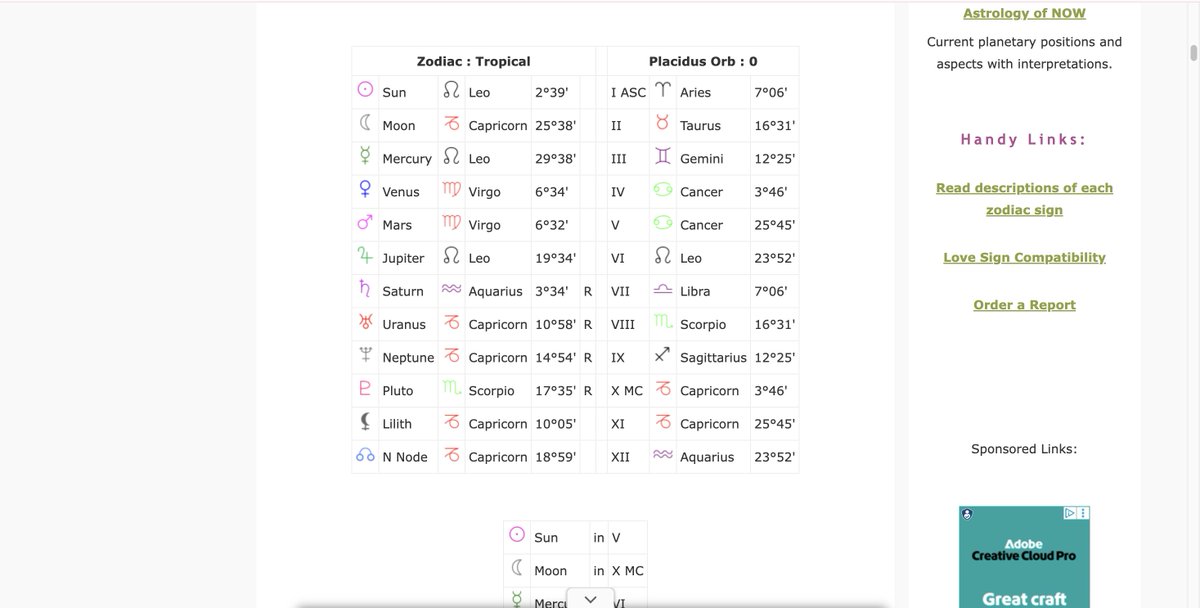
Task: Click the Venus symbol icon
Action: (x=366, y=190)
